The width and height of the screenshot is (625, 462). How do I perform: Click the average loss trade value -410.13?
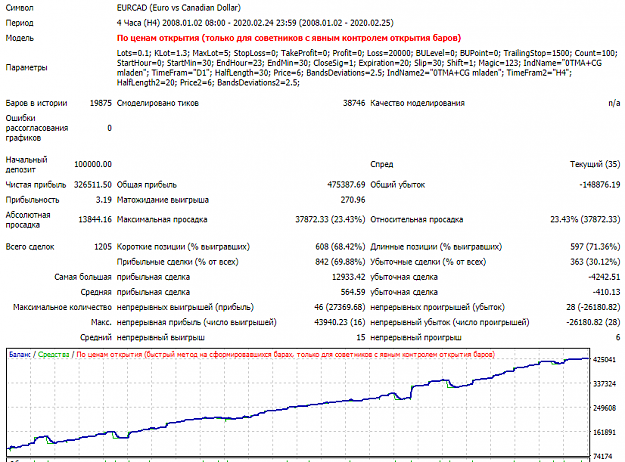606,292
